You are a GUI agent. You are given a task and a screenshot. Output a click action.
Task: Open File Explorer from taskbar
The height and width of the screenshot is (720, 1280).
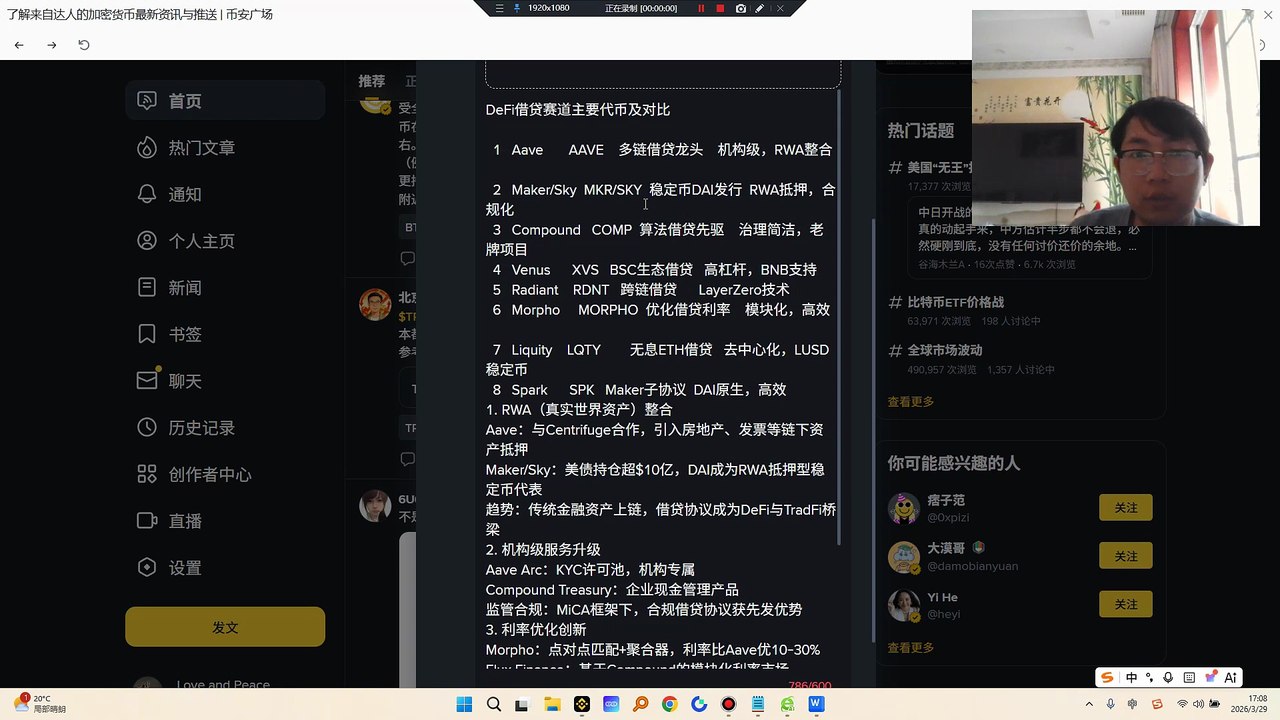point(552,705)
